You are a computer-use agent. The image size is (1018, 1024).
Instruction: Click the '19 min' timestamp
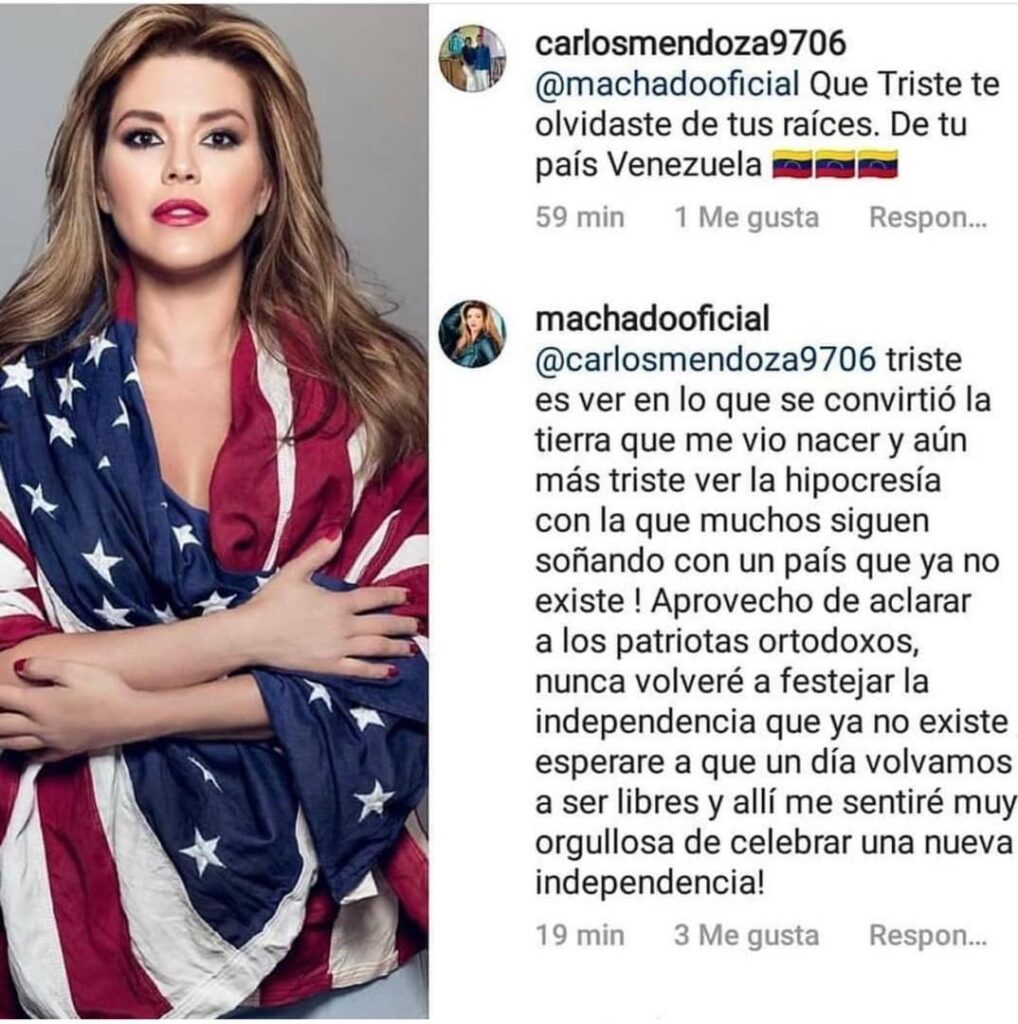click(x=580, y=935)
